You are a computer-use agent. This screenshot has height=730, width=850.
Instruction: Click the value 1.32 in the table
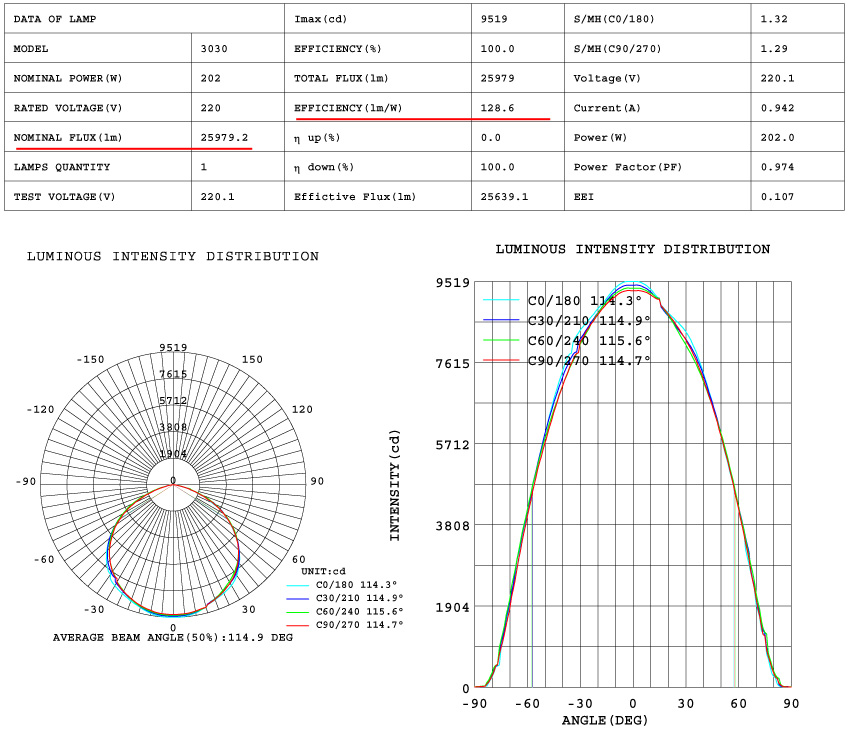pyautogui.click(x=797, y=19)
